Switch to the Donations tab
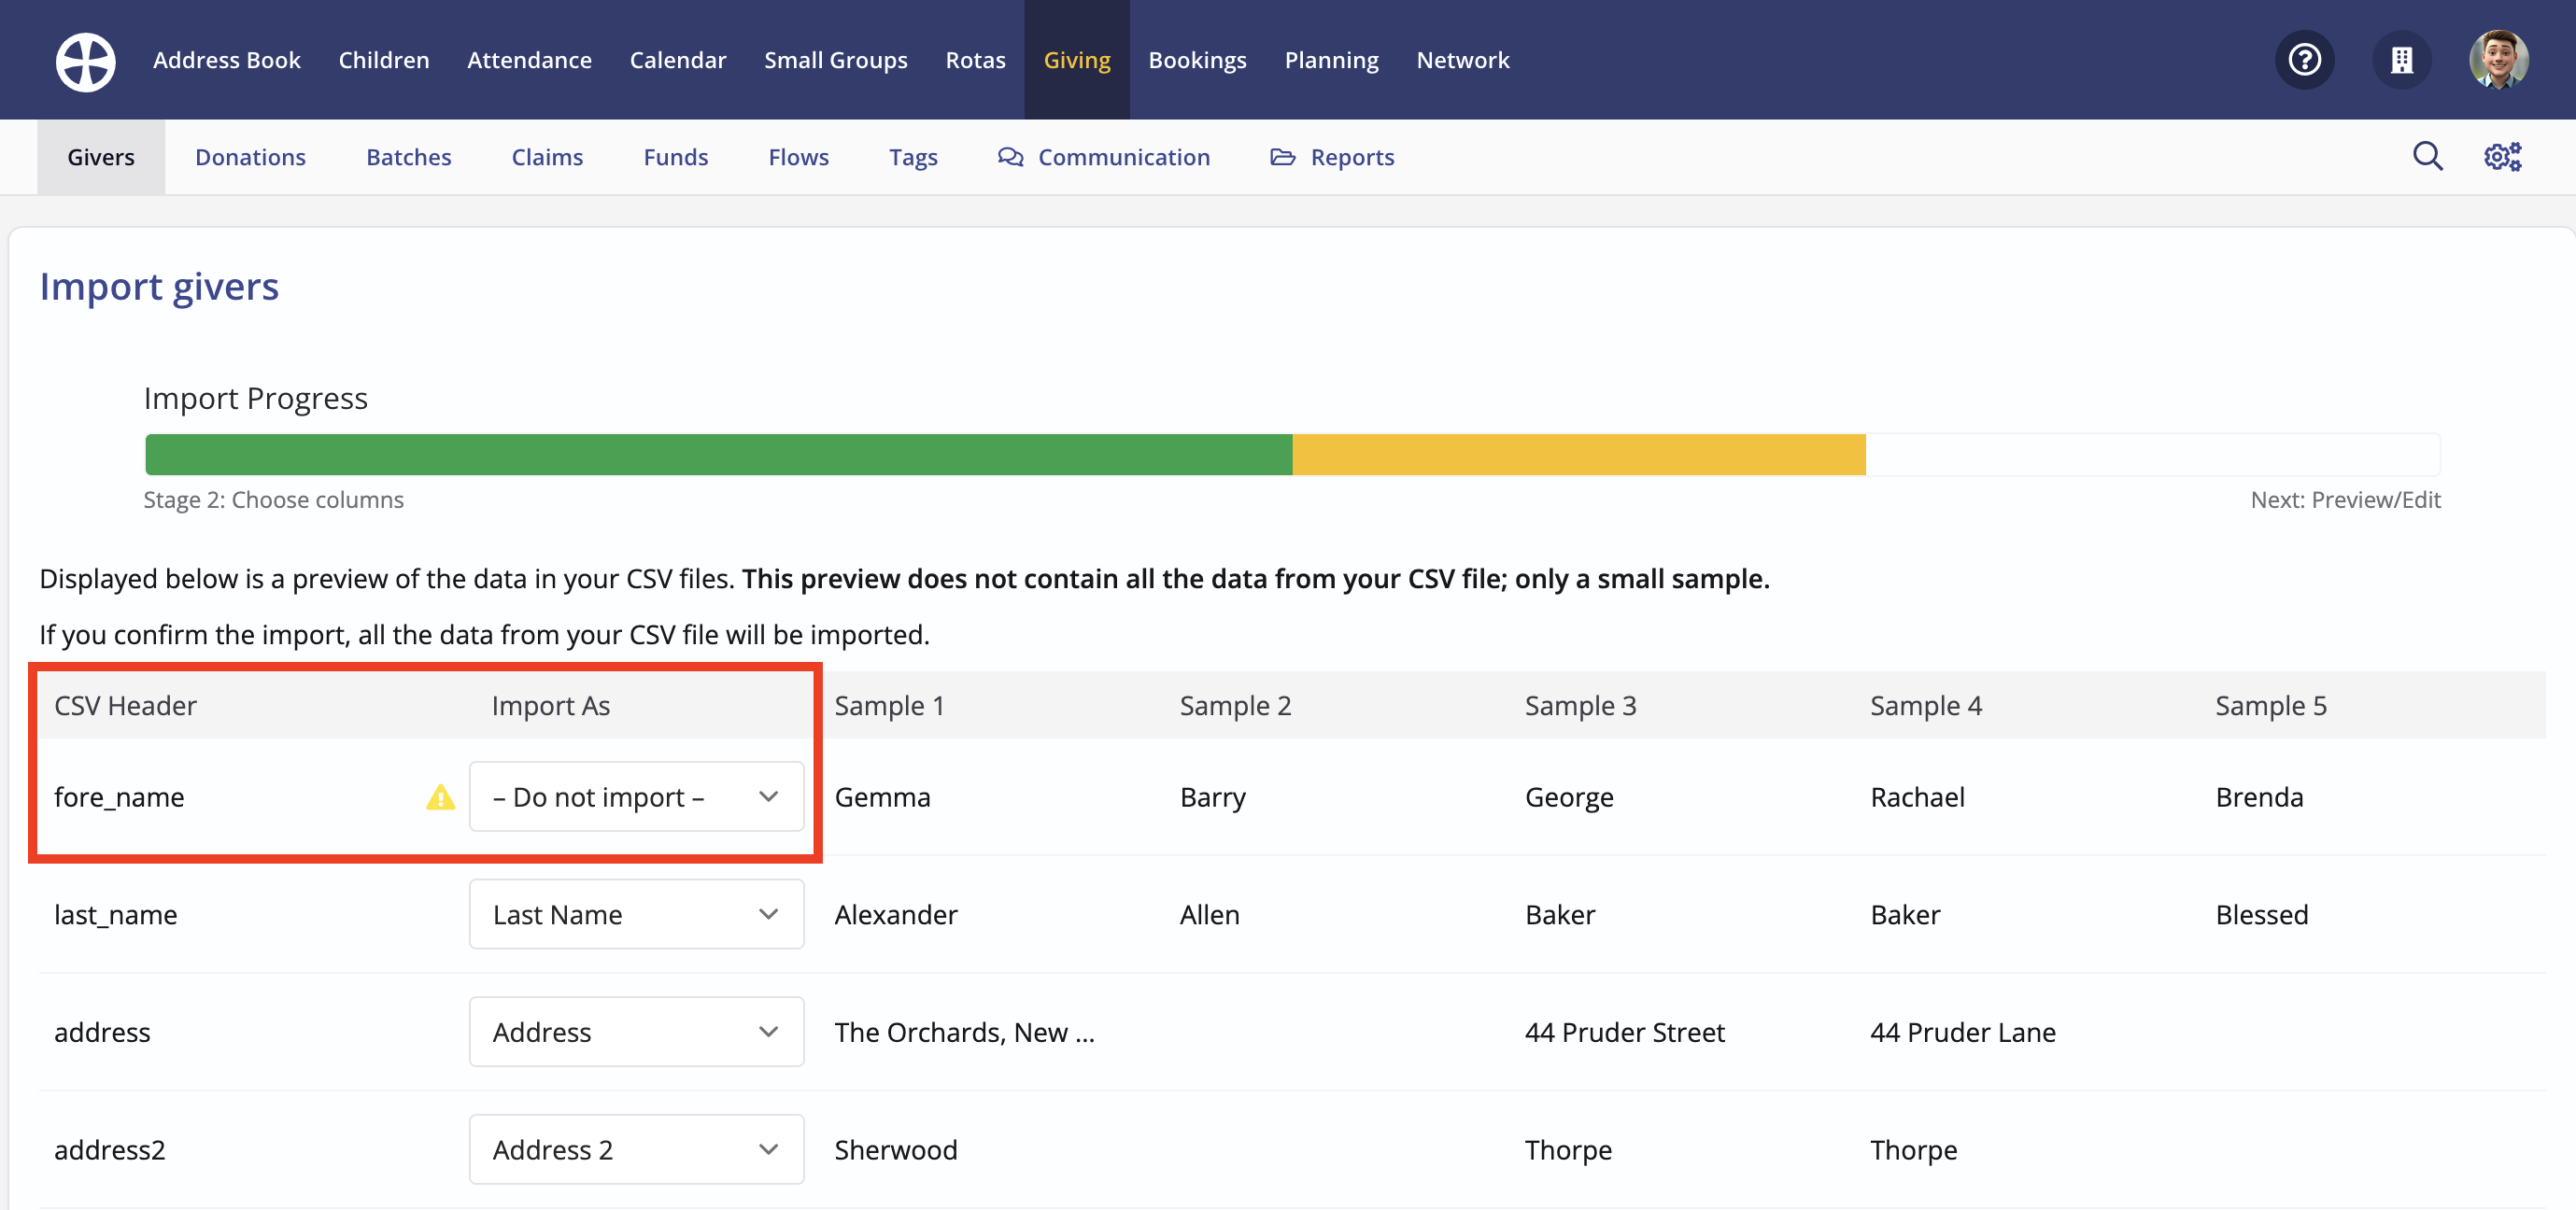The image size is (2576, 1210). [x=250, y=157]
